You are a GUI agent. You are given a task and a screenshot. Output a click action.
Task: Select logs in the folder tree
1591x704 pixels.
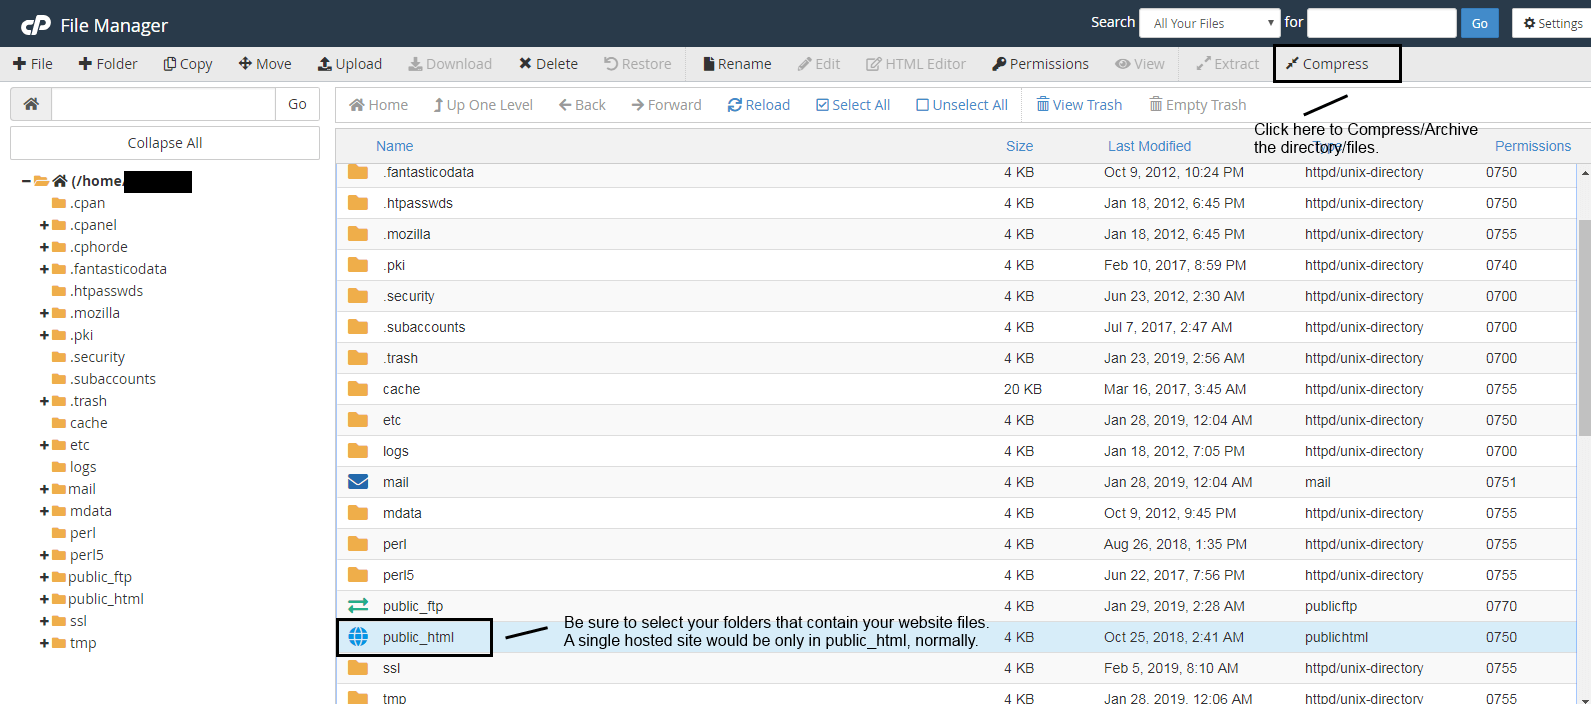(x=83, y=467)
